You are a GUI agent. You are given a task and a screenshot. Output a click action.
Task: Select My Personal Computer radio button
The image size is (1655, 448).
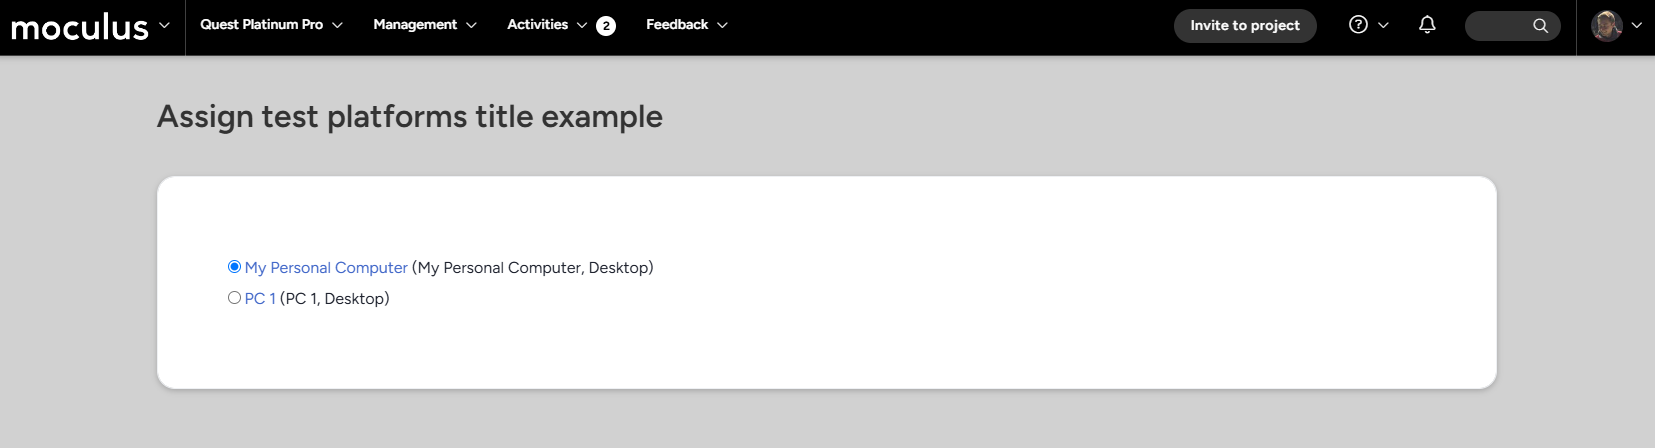[x=234, y=267]
